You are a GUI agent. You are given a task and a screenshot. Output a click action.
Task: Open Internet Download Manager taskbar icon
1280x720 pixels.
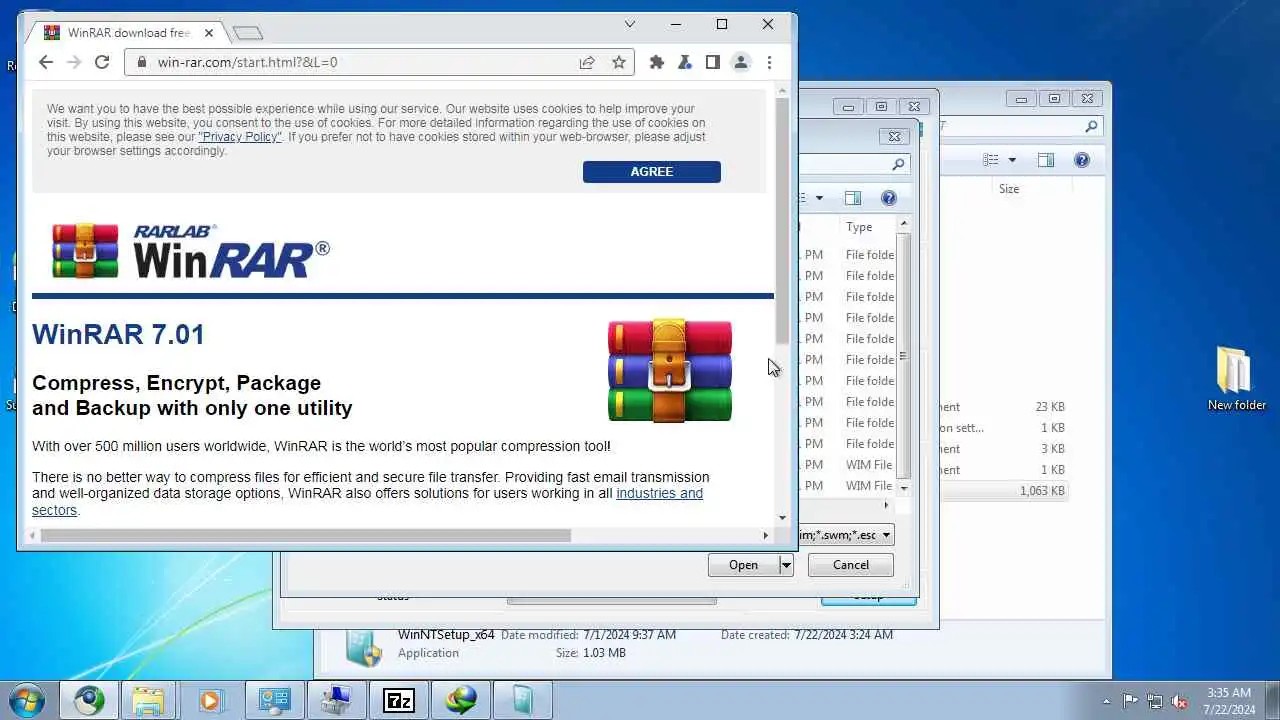coord(461,700)
